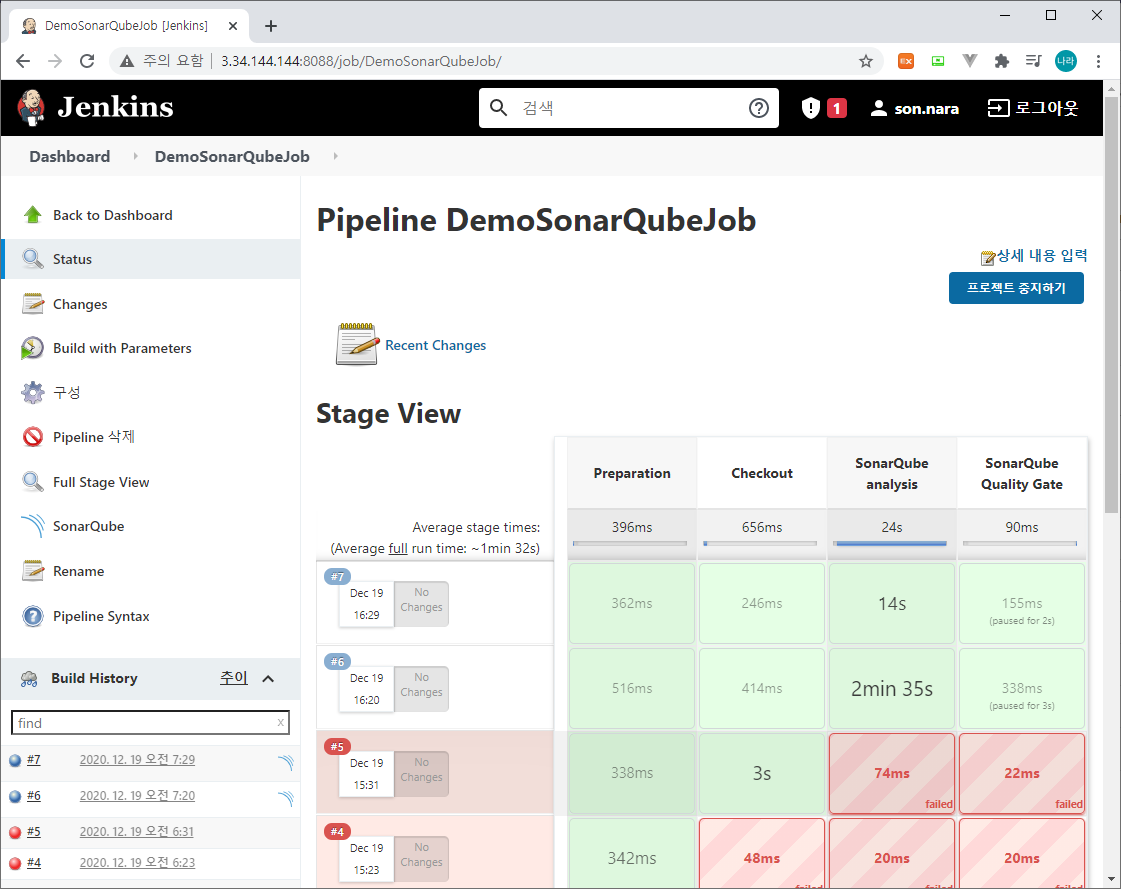
Task: Open Chrome three-dot menu
Action: coord(1098,62)
